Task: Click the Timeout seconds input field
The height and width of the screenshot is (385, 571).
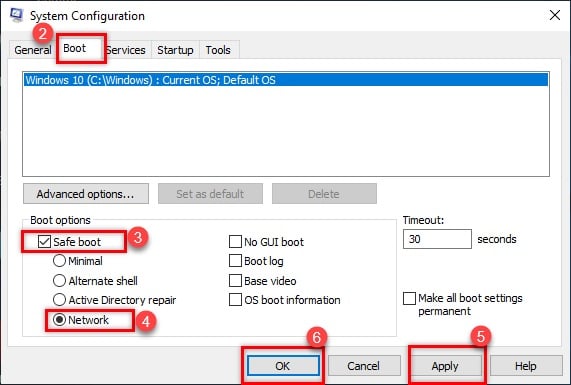Action: [x=437, y=239]
